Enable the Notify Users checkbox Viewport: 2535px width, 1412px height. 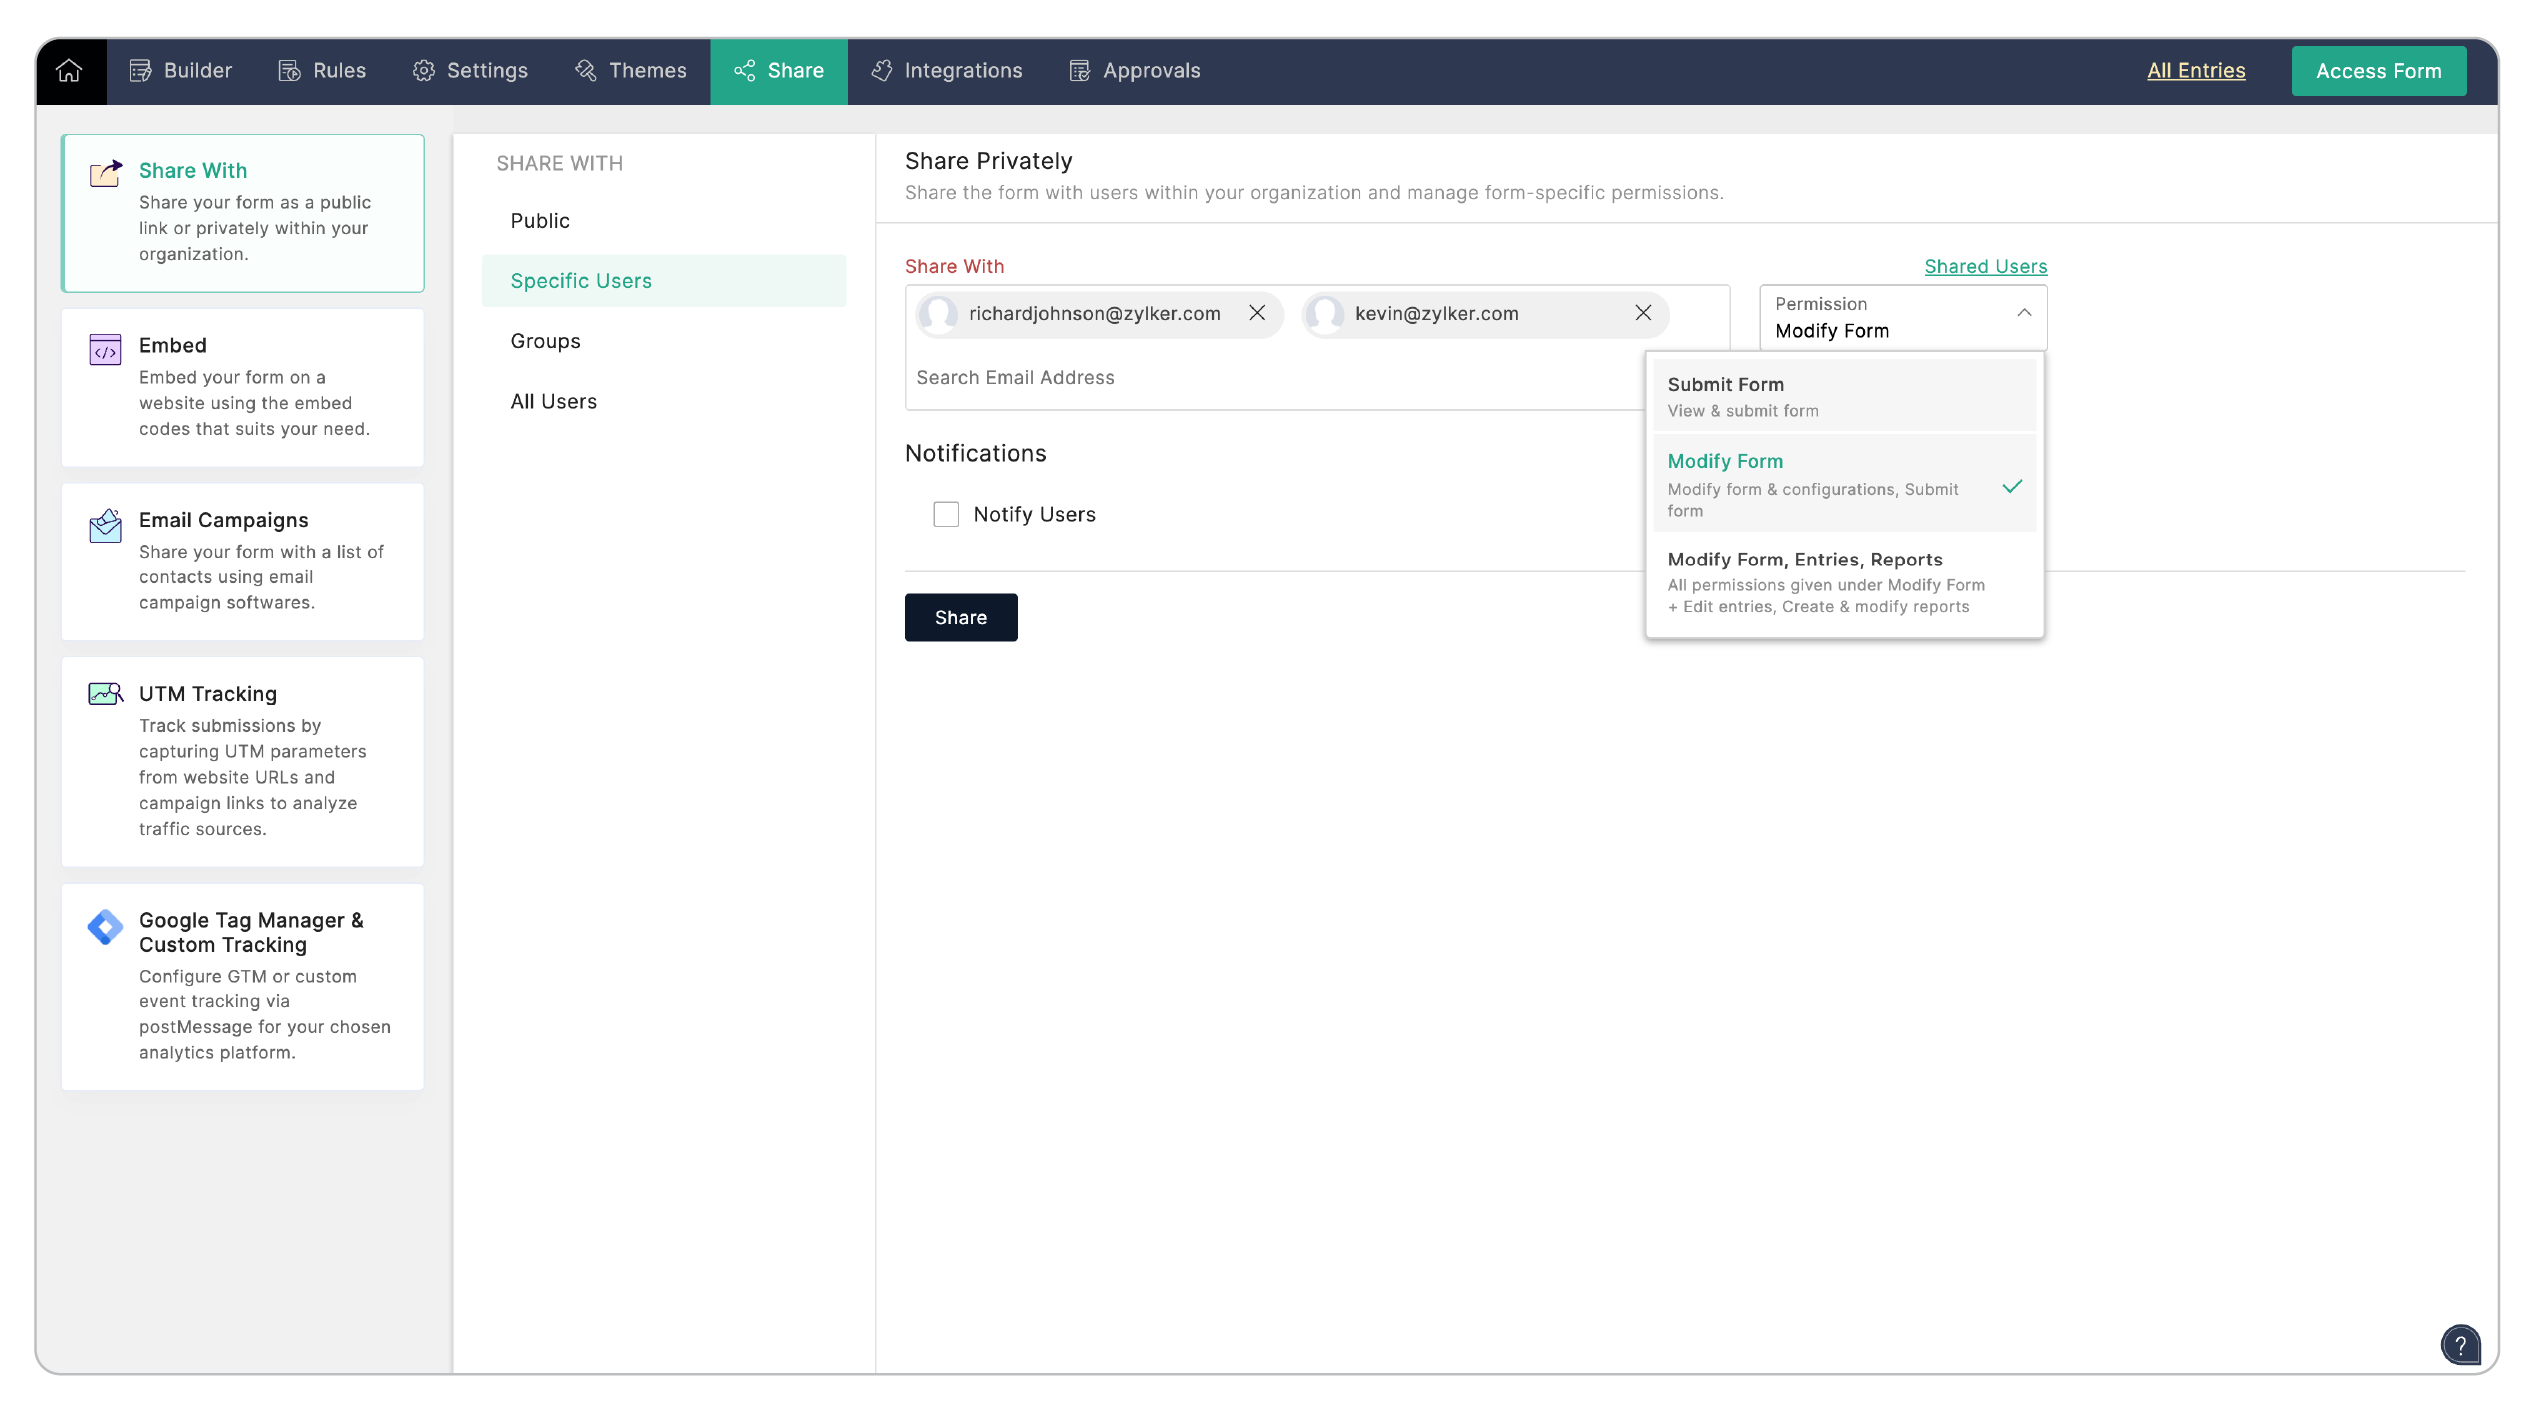[945, 513]
